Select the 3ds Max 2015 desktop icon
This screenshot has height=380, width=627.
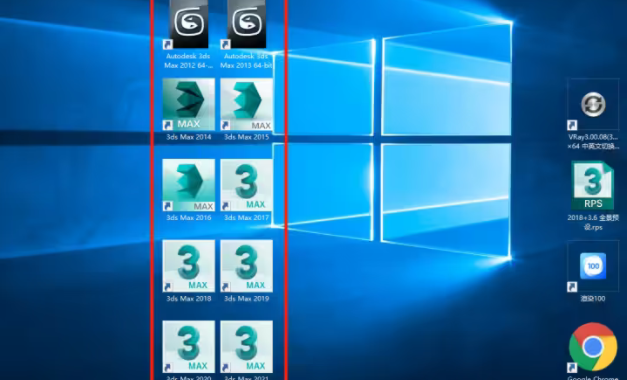click(246, 104)
